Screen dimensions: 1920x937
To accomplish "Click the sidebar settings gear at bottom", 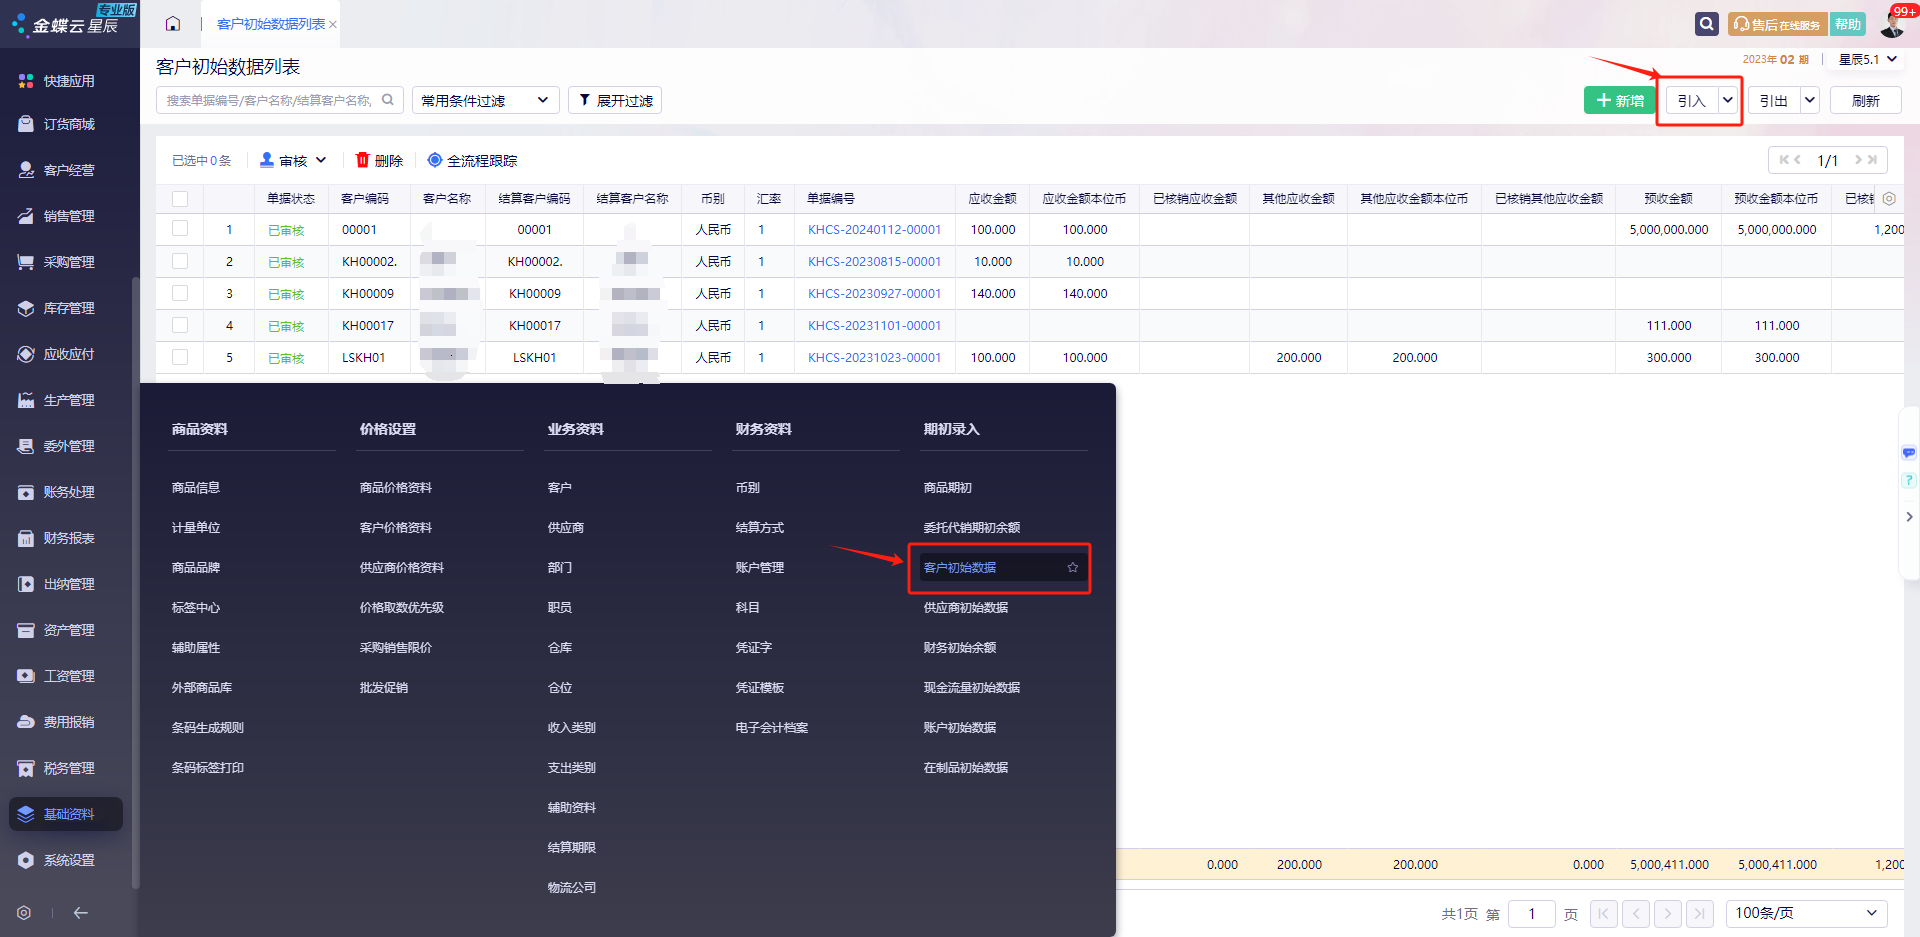I will (x=24, y=913).
